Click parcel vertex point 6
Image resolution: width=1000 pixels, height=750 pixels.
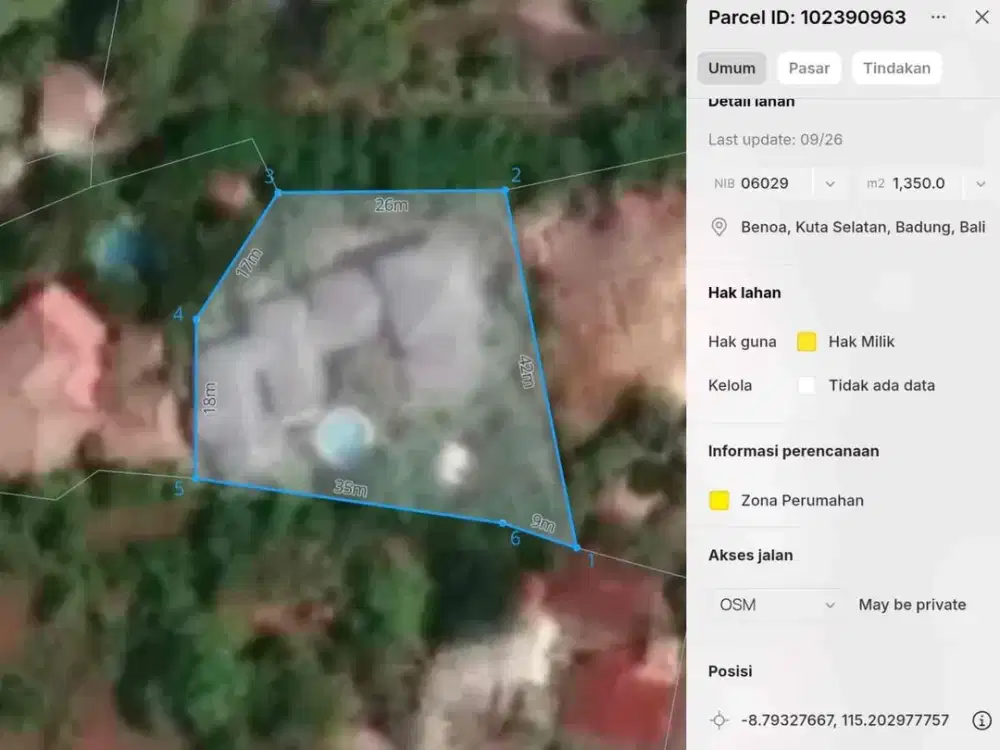pos(503,524)
